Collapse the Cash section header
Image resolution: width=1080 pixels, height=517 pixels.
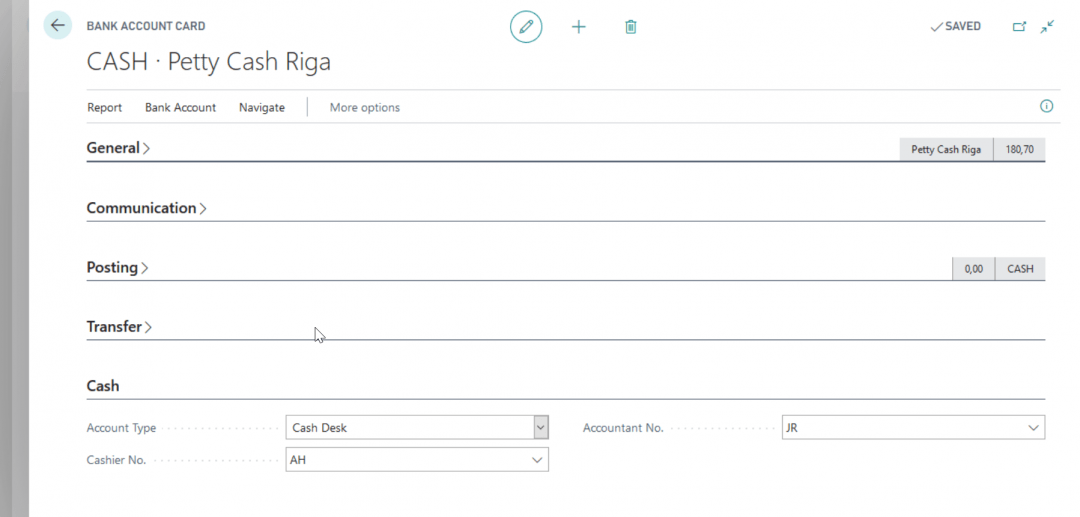coord(103,386)
